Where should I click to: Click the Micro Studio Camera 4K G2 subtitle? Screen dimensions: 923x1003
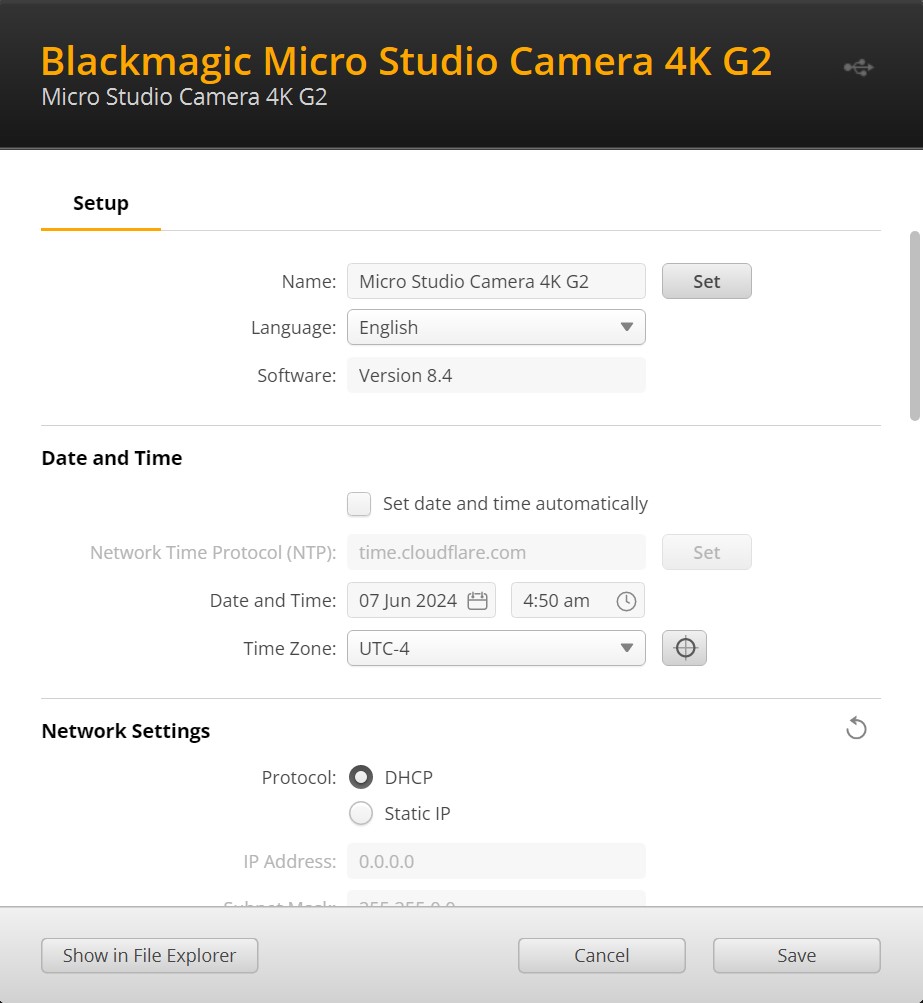[184, 97]
